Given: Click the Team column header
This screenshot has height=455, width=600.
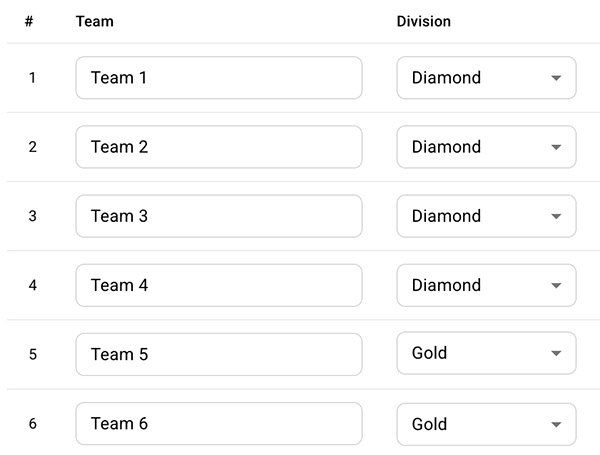Looking at the screenshot, I should pos(95,21).
